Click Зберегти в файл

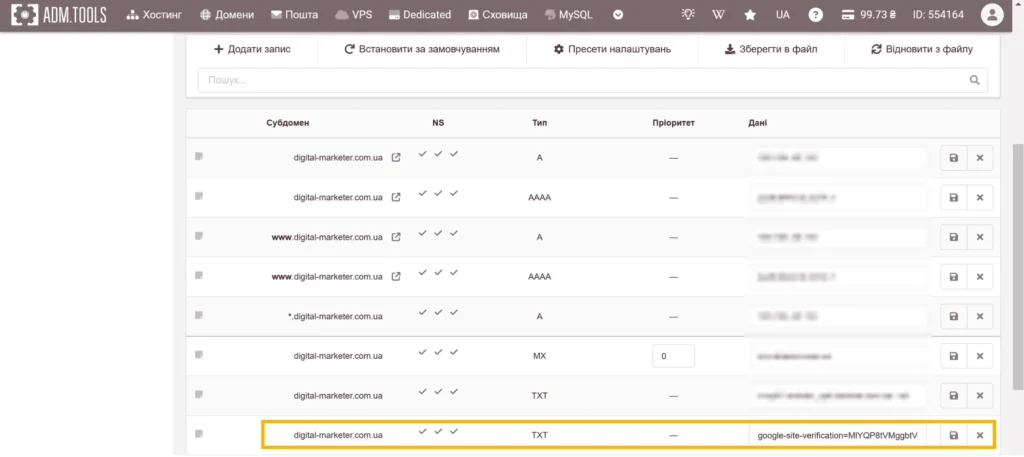tap(771, 49)
